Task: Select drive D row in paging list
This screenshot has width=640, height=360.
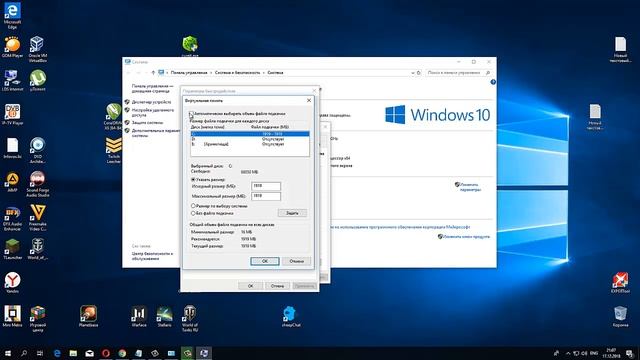Action: (x=250, y=139)
